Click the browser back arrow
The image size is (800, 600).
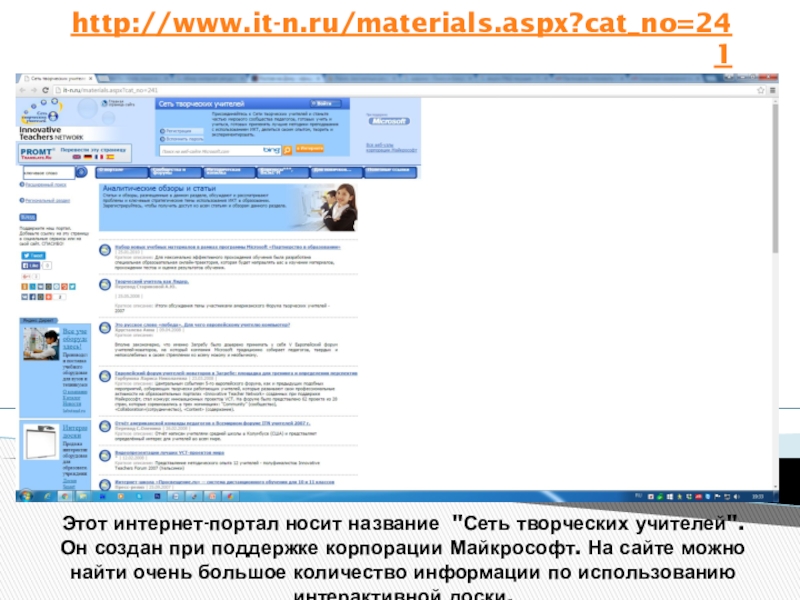click(22, 90)
